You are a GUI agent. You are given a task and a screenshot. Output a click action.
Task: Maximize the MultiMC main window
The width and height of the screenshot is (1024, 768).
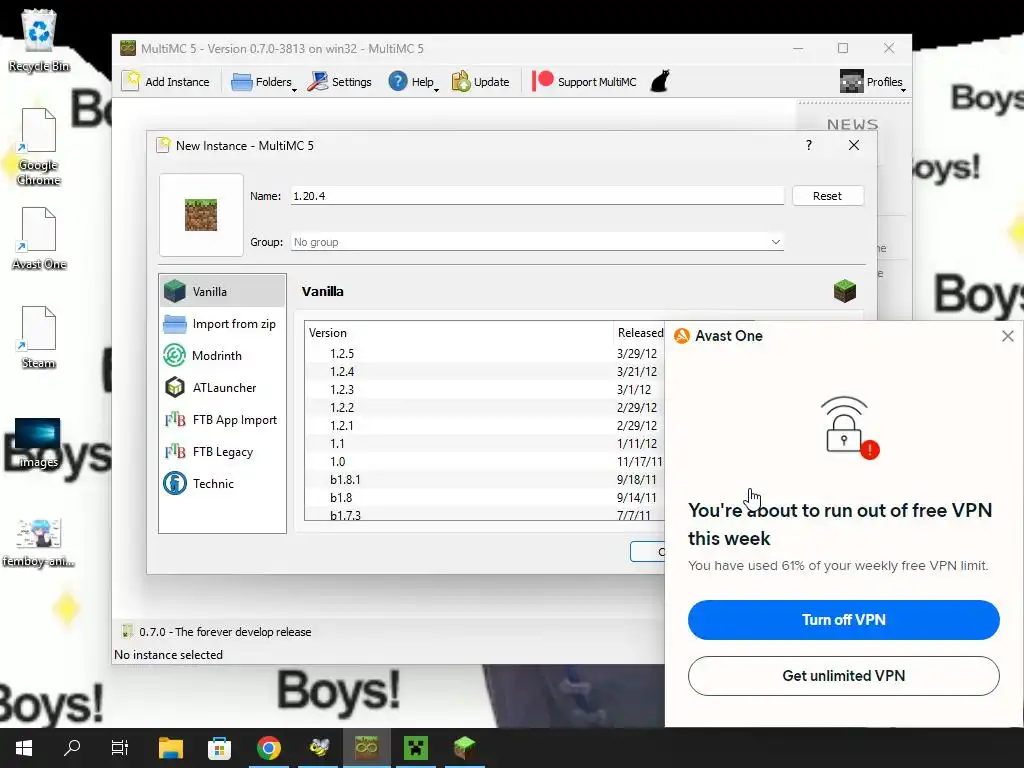click(x=843, y=48)
